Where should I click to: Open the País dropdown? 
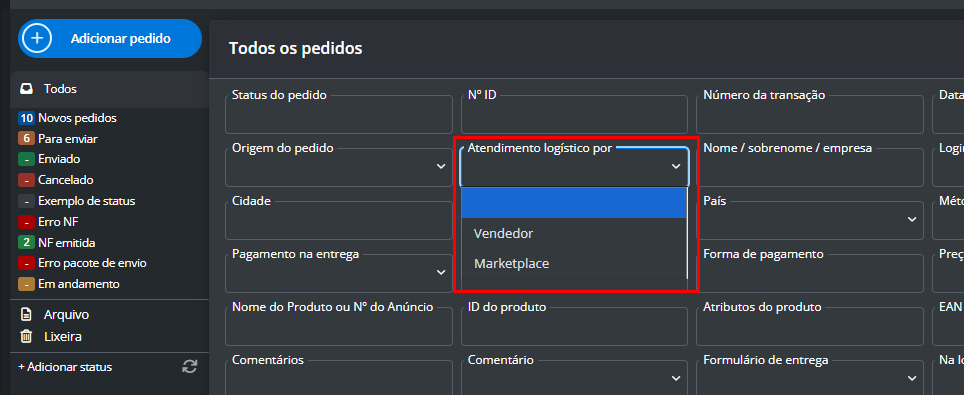(810, 220)
